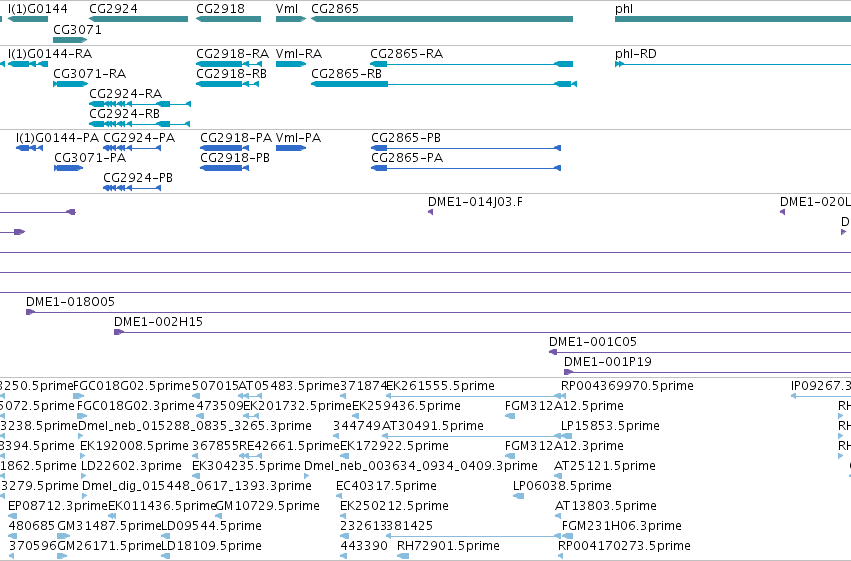The width and height of the screenshot is (851, 561).
Task: Click the CG3071-PA protein label
Action: [90, 158]
